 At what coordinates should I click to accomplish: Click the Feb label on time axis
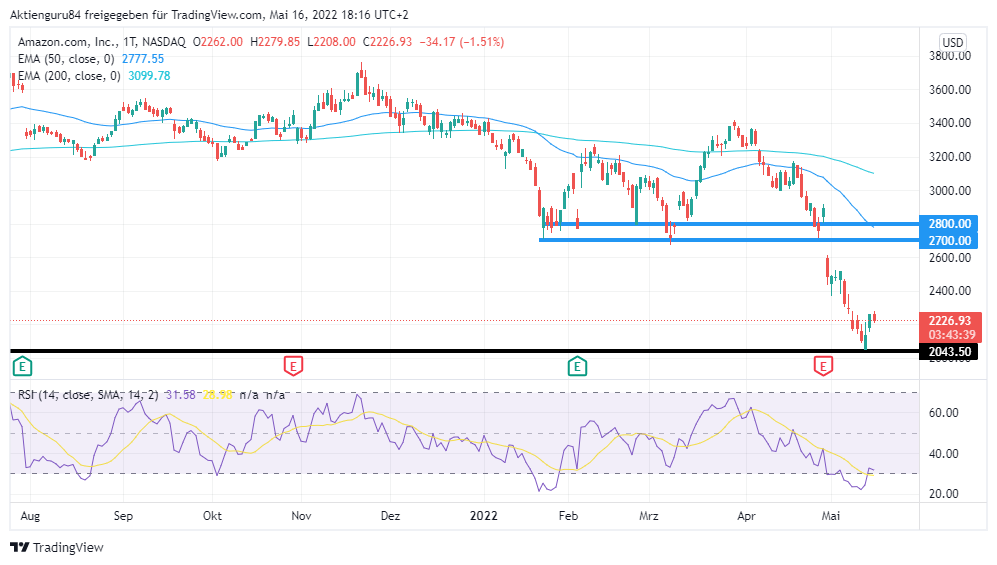[568, 516]
